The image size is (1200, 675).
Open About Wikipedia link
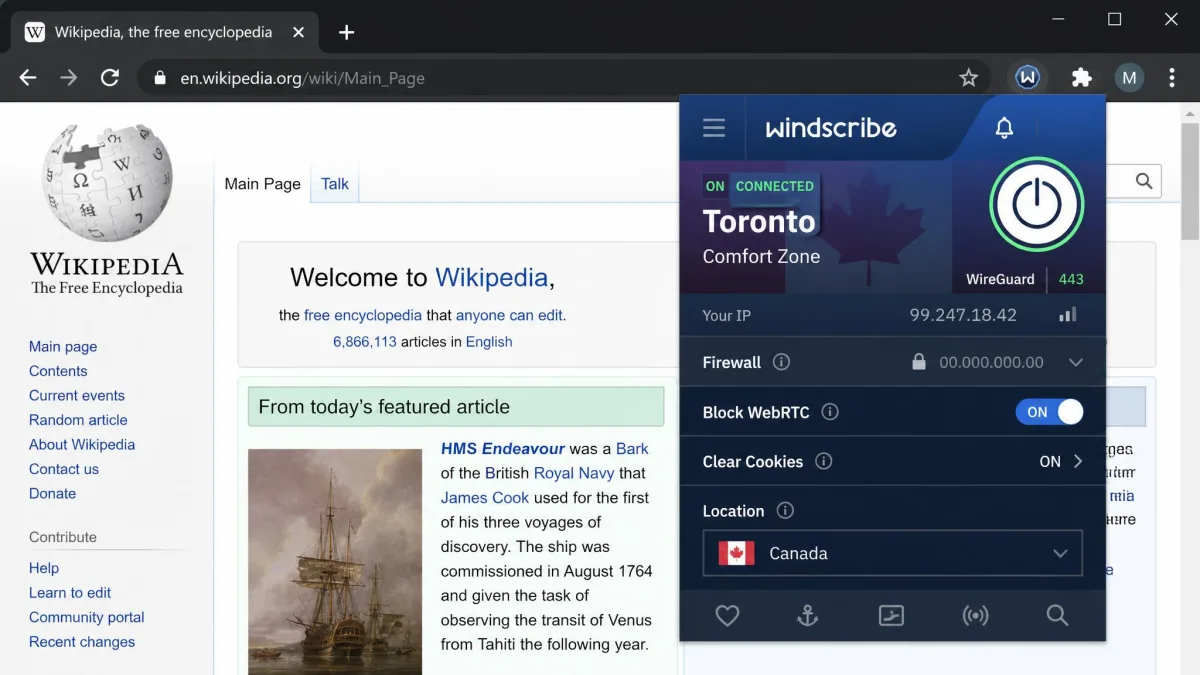(x=82, y=444)
